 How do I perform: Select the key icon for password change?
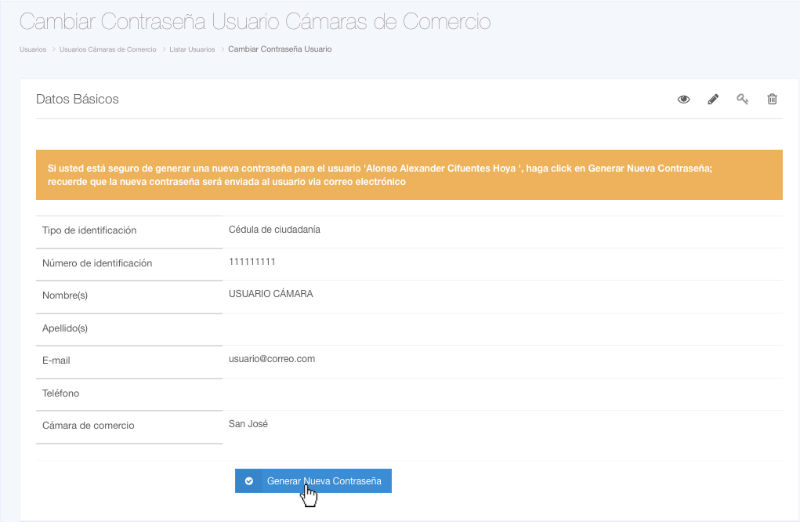pos(742,100)
